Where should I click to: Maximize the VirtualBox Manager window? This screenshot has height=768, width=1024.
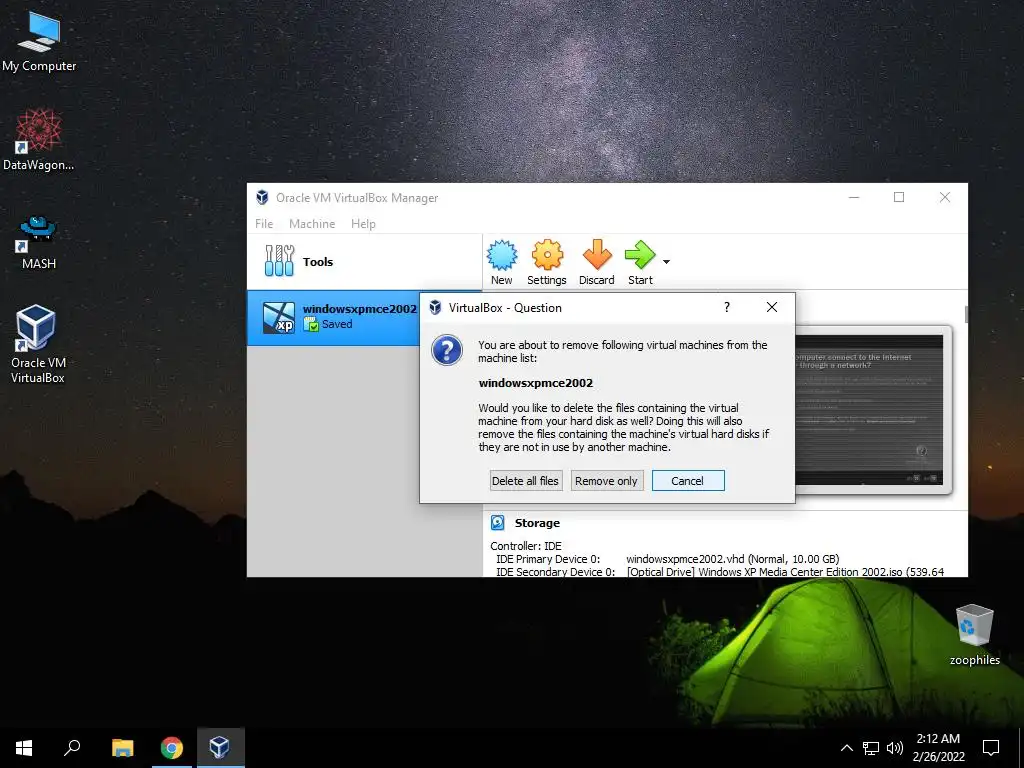tap(899, 197)
